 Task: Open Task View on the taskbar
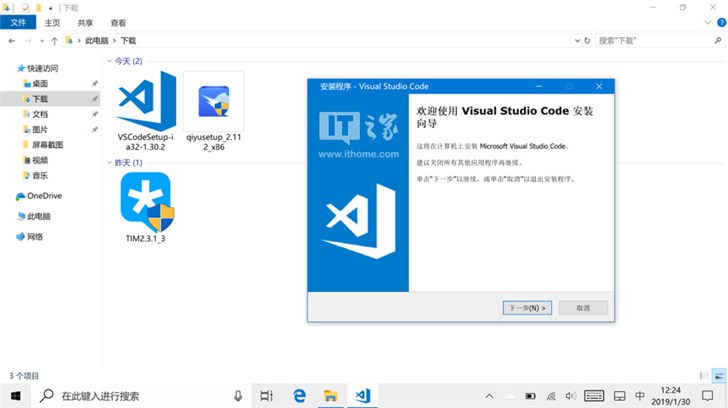(266, 396)
